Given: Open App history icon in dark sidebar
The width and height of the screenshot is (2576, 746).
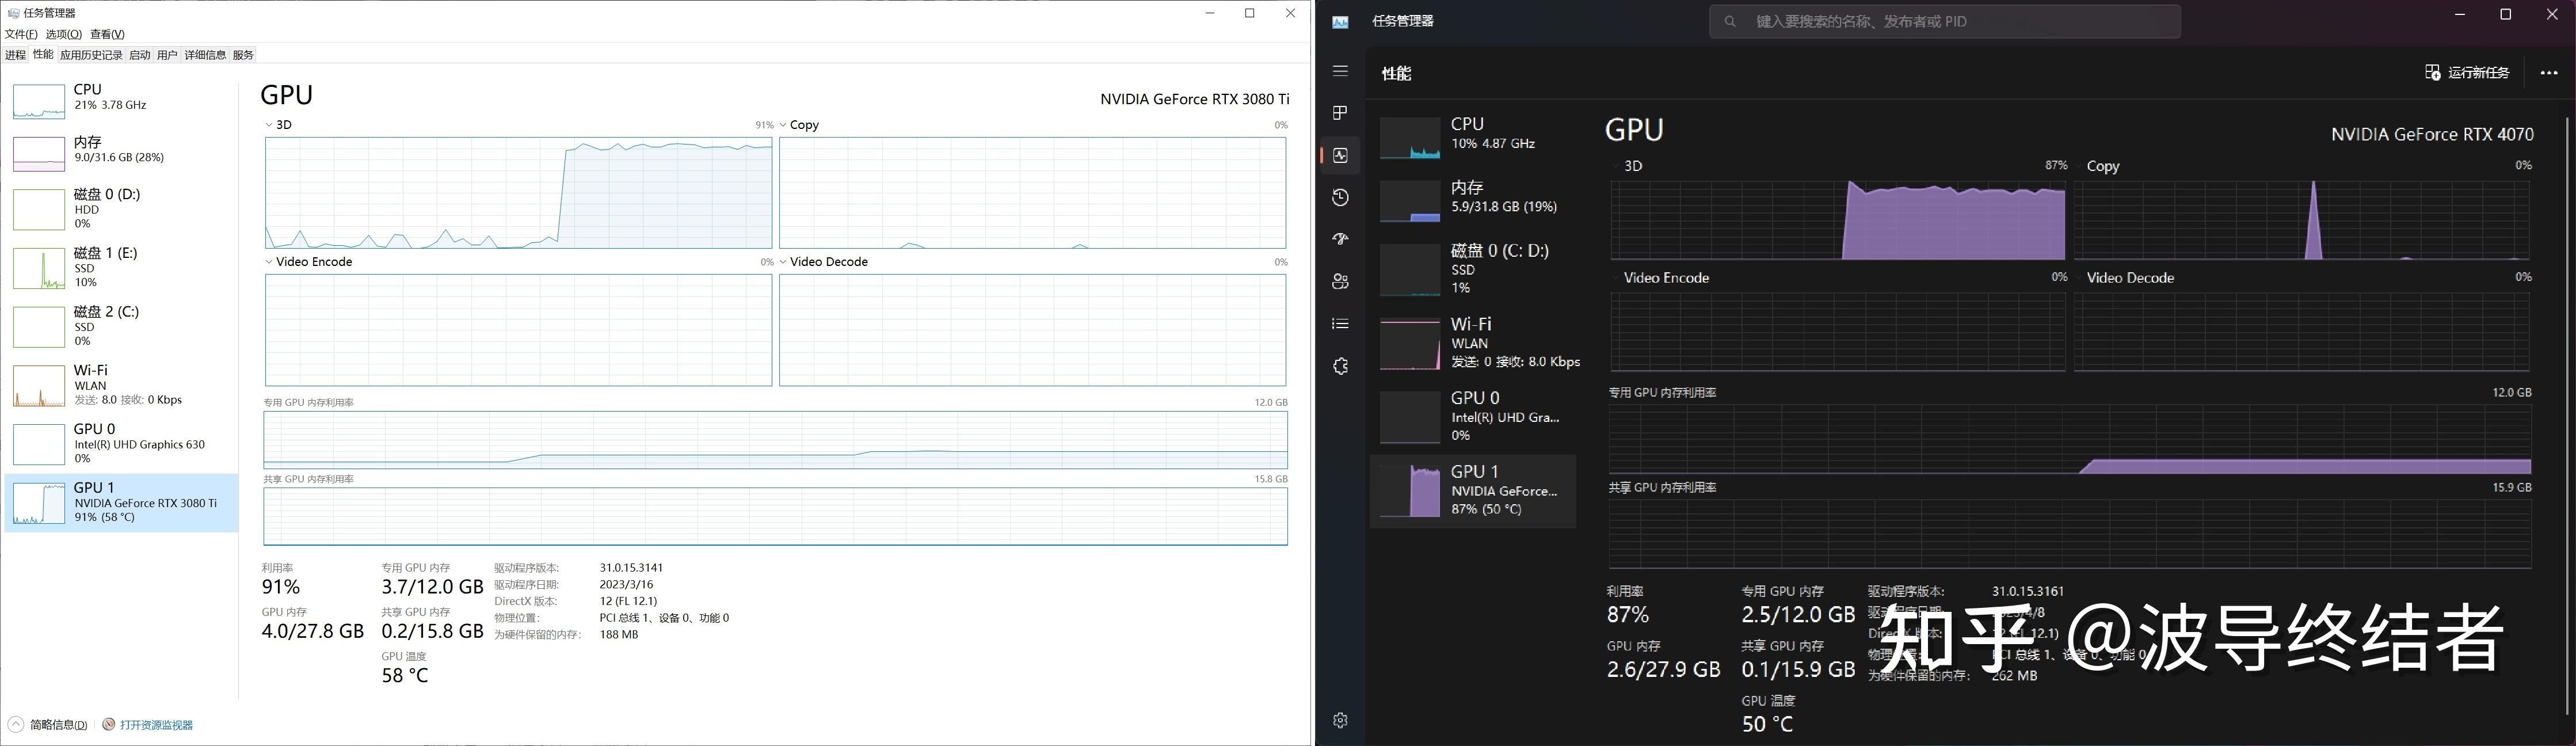Looking at the screenshot, I should pyautogui.click(x=1340, y=198).
